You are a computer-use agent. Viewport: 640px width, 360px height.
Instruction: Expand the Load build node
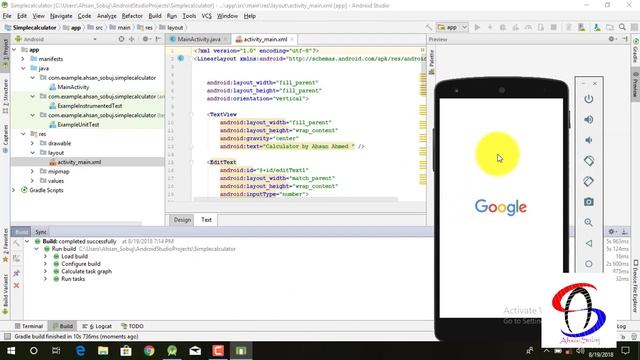tap(45, 256)
